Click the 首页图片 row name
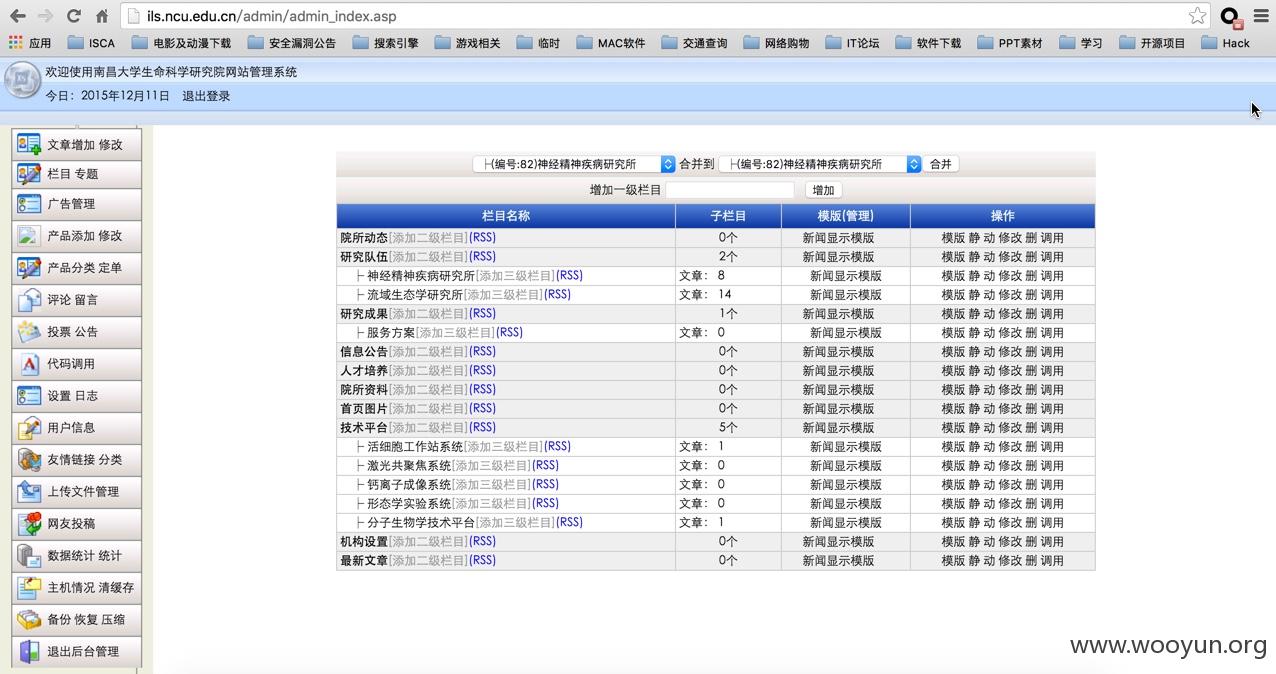1276x674 pixels. 364,409
